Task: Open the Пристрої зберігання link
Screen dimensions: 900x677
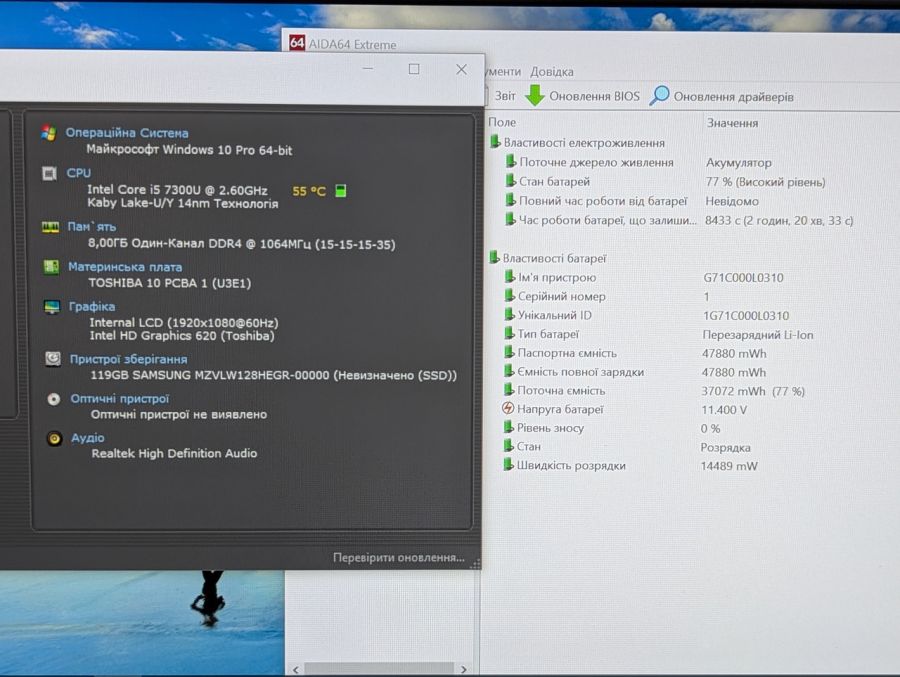Action: click(x=129, y=359)
